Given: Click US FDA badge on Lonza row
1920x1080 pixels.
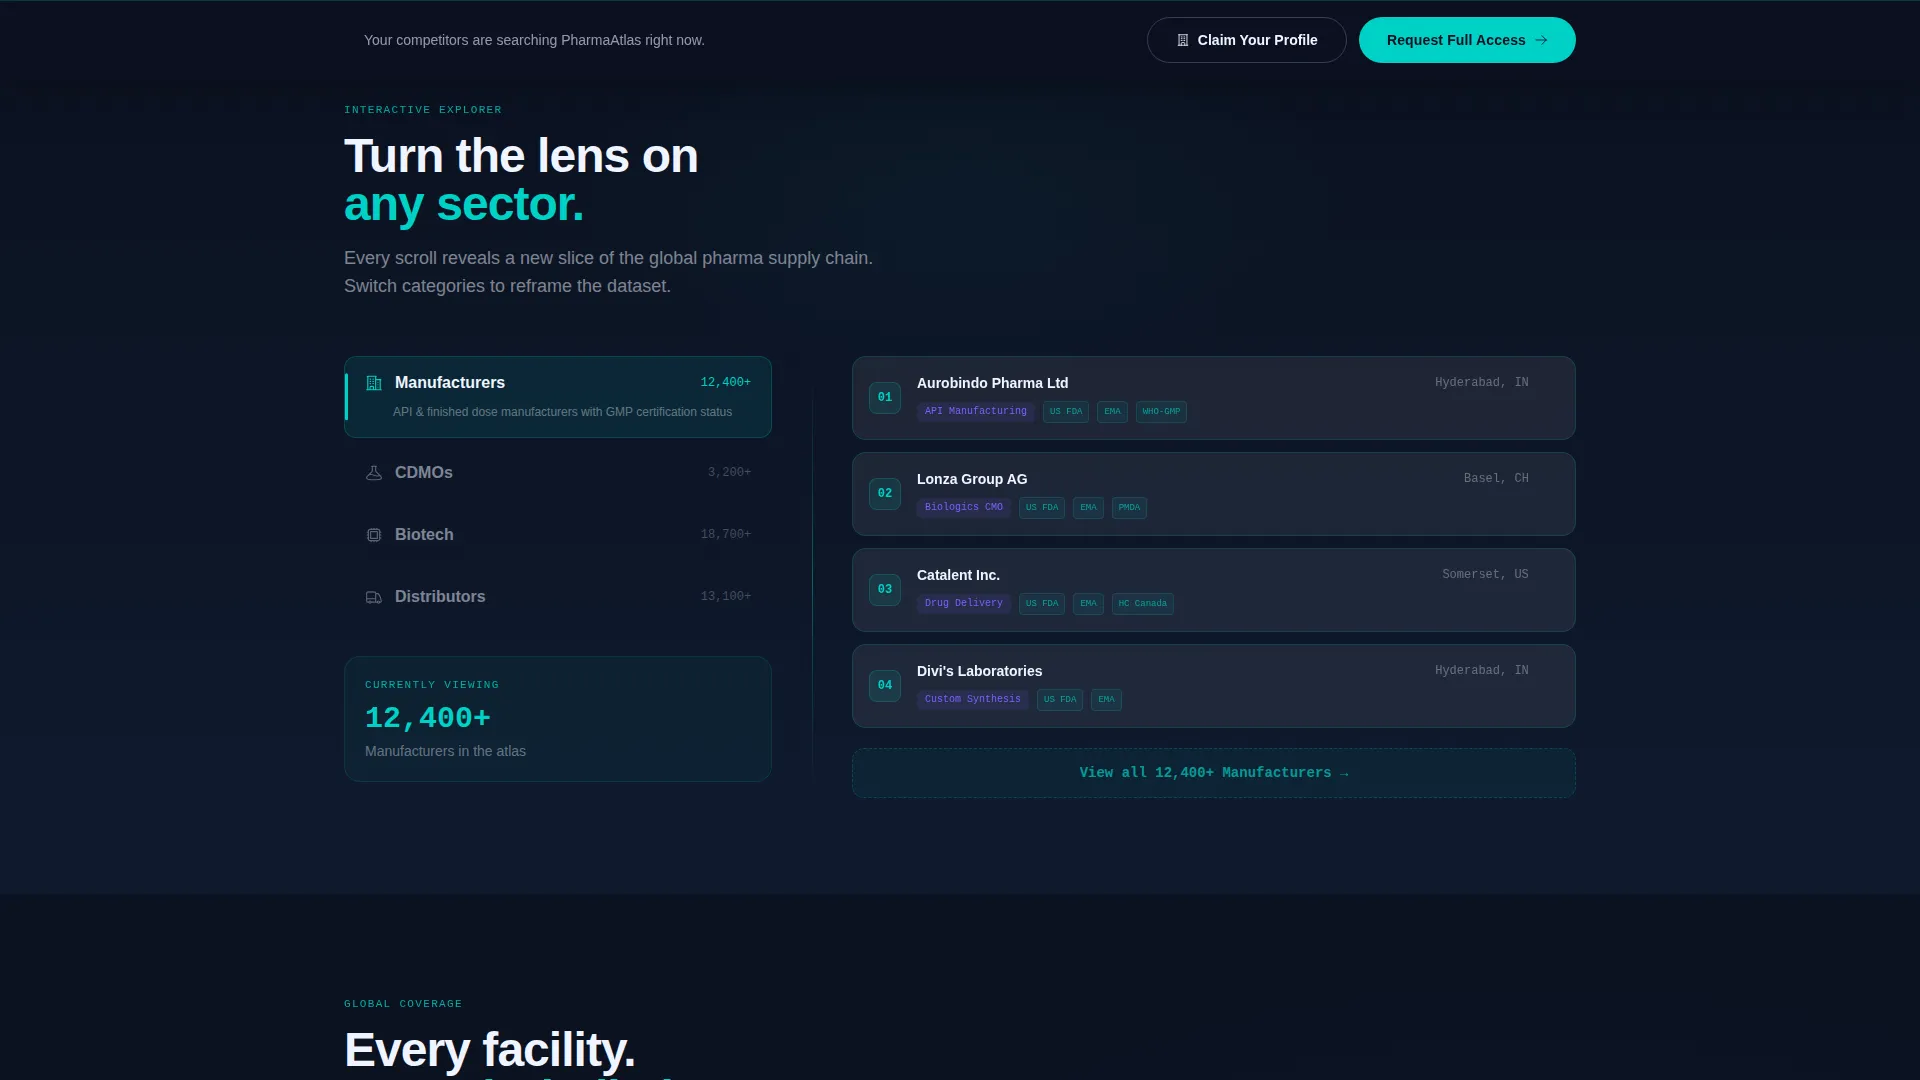Looking at the screenshot, I should 1042,508.
